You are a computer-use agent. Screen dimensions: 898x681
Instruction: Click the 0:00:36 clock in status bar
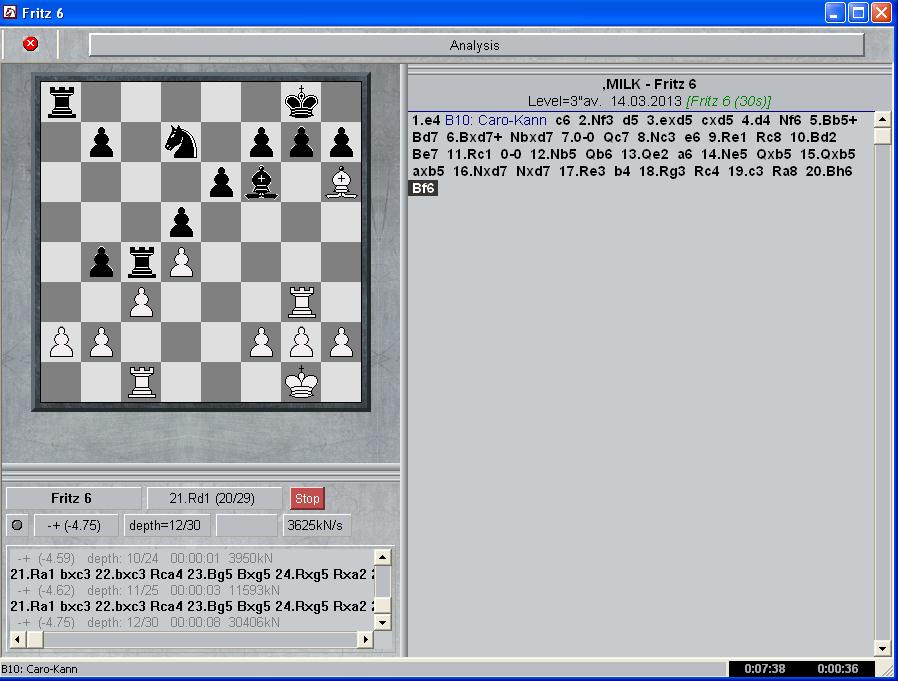[x=837, y=669]
